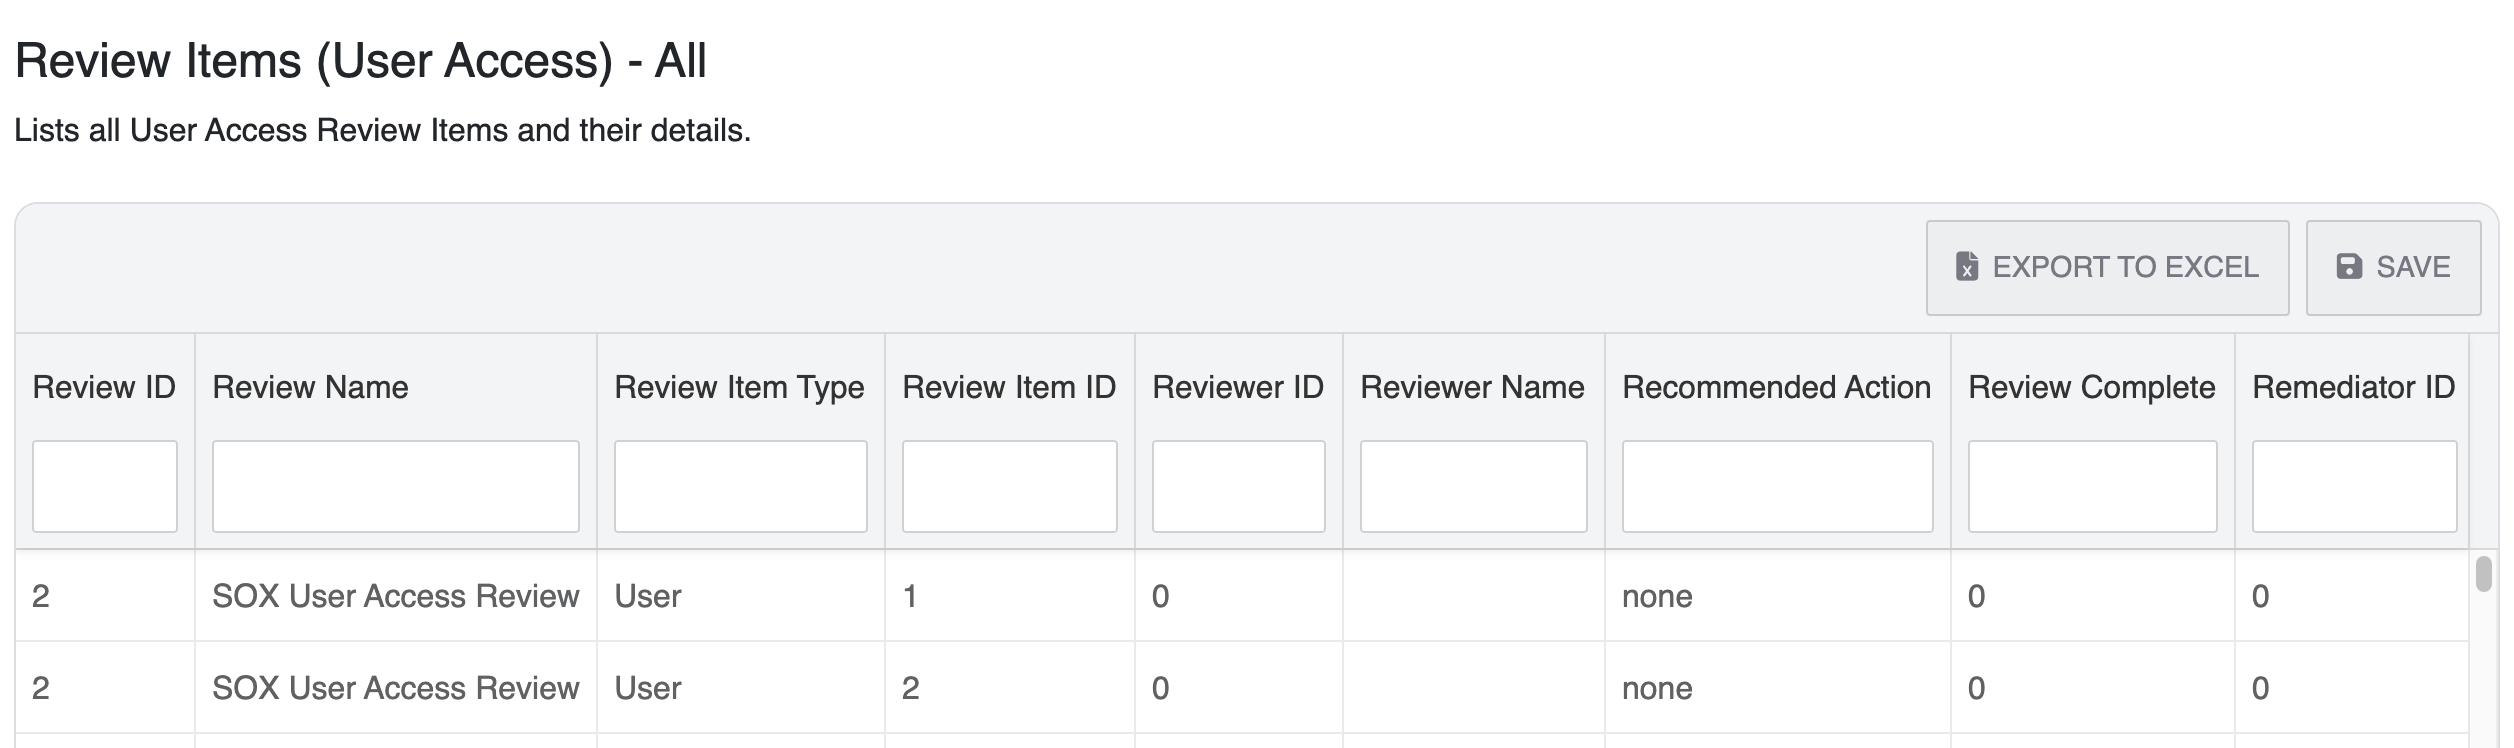Viewport: 2514px width, 748px height.
Task: Select the second SOX User Access Review row
Action: tap(700, 688)
